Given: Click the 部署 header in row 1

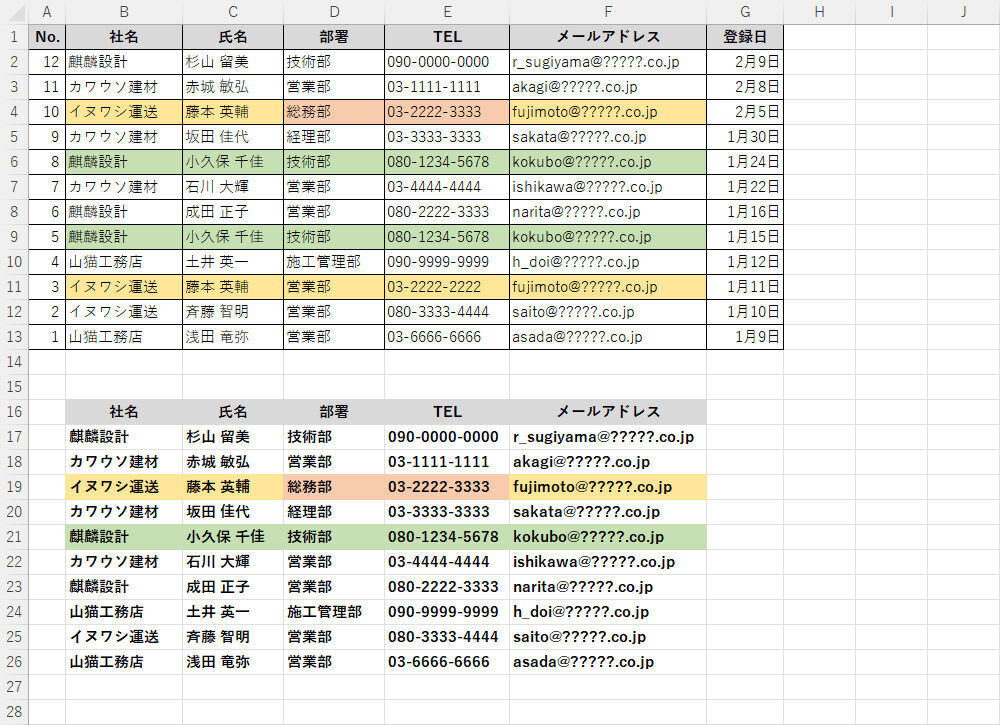Looking at the screenshot, I should click(334, 37).
